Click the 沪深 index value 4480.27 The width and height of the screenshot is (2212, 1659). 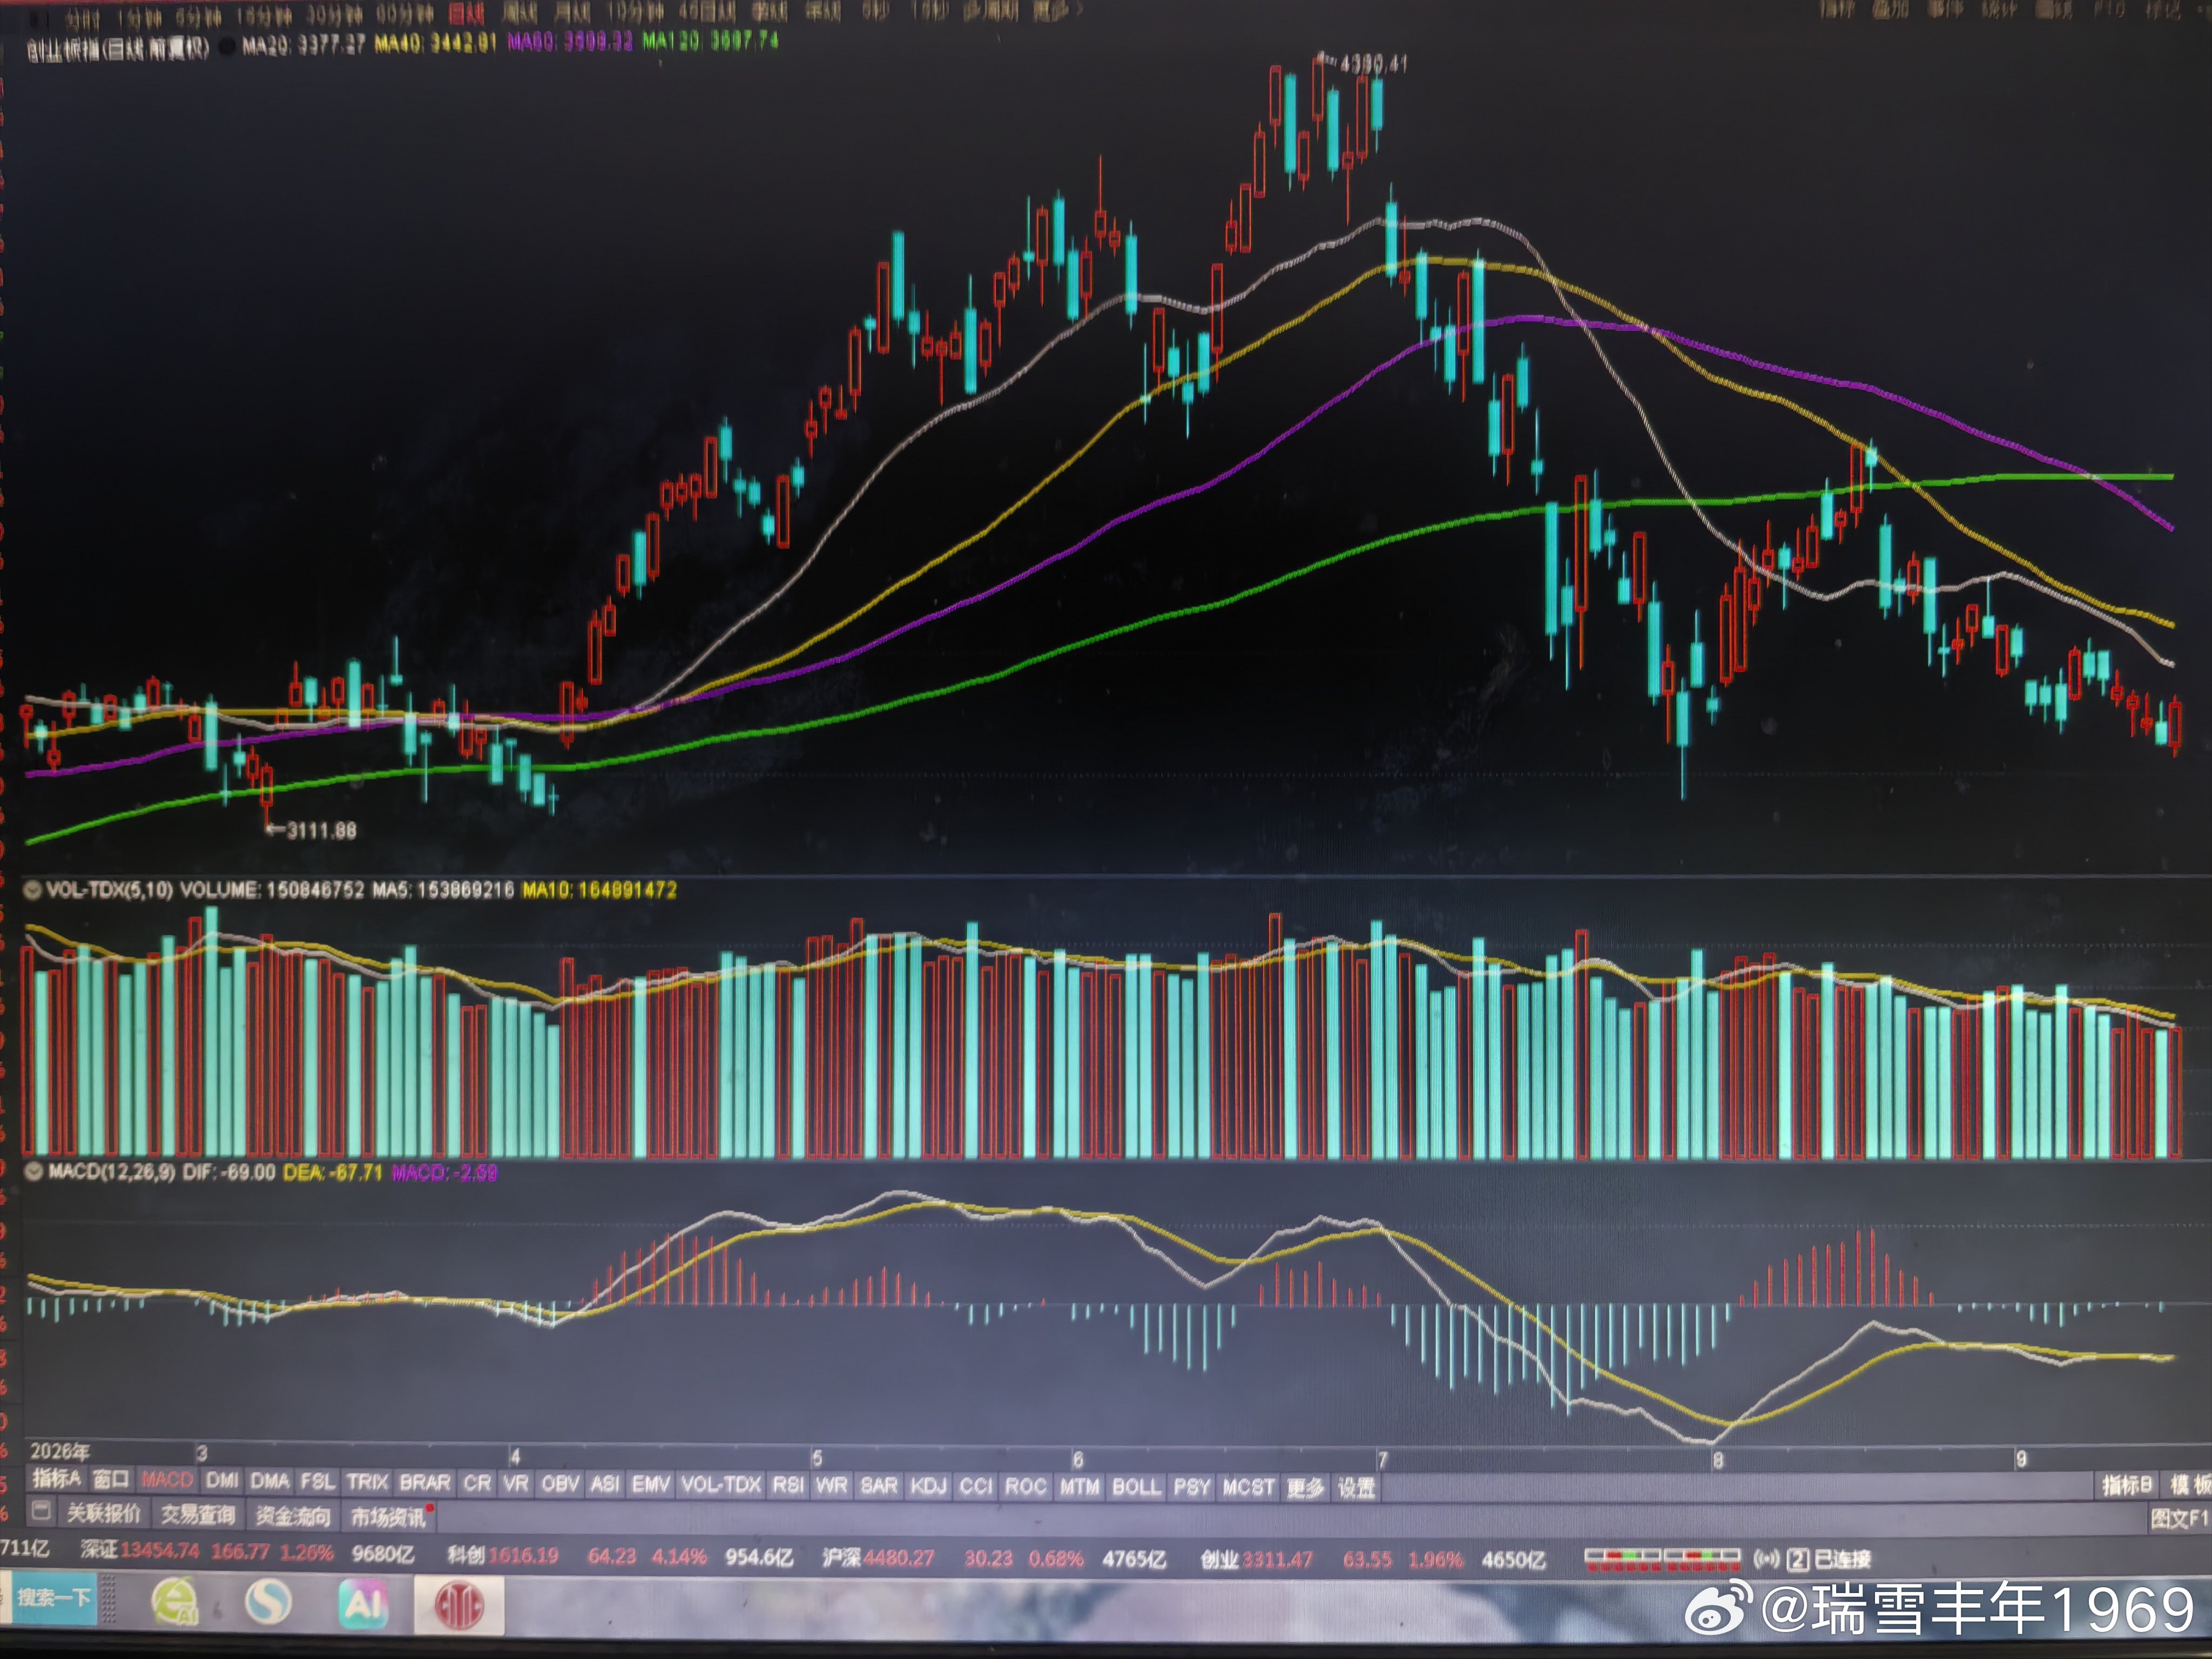click(x=898, y=1558)
